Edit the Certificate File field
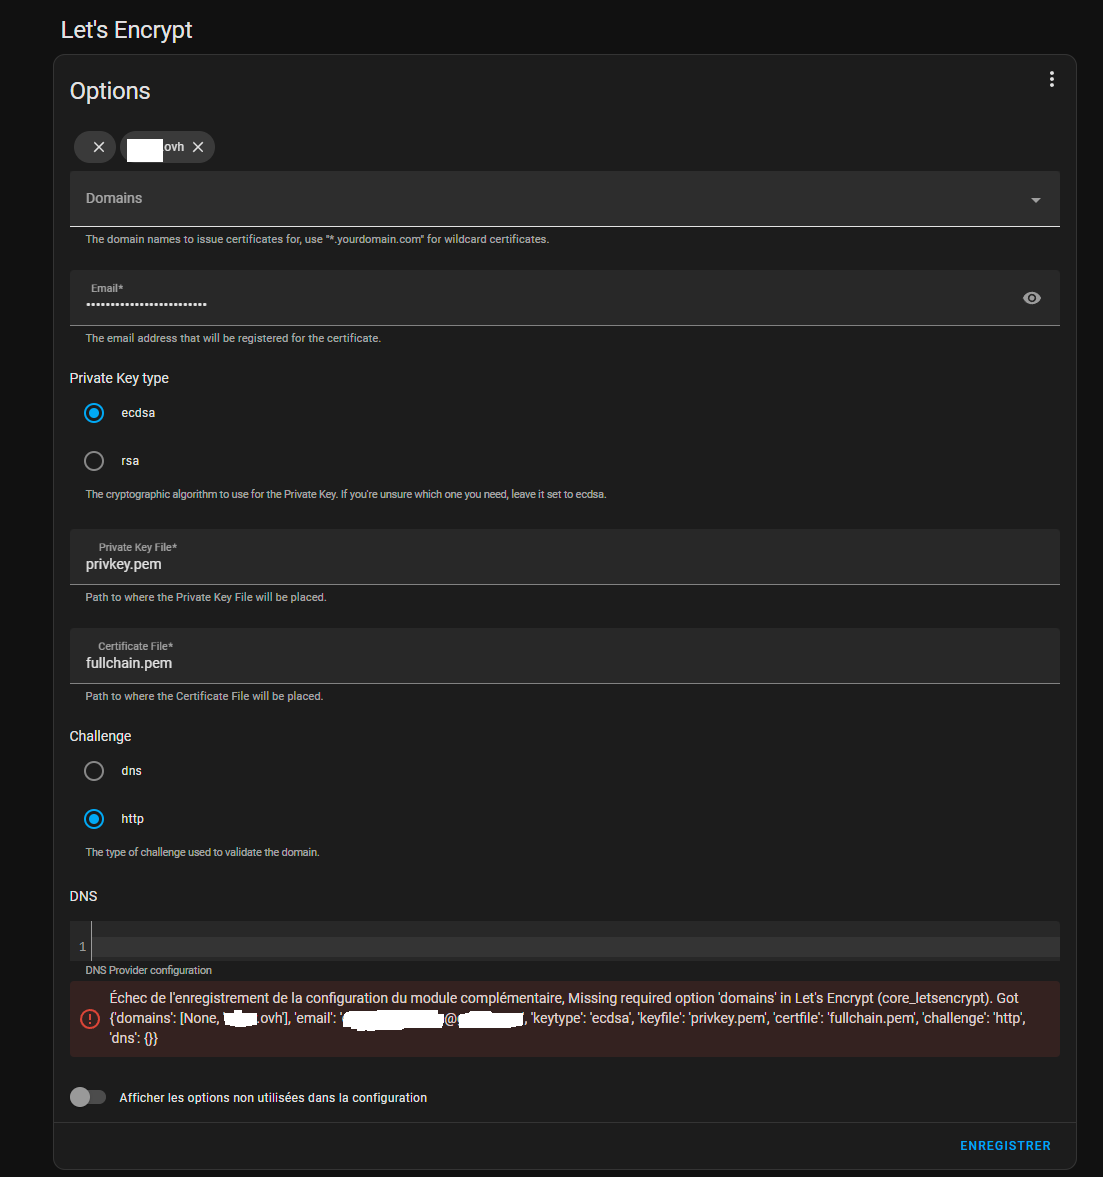Screen dimensions: 1103x1177 point(560,664)
